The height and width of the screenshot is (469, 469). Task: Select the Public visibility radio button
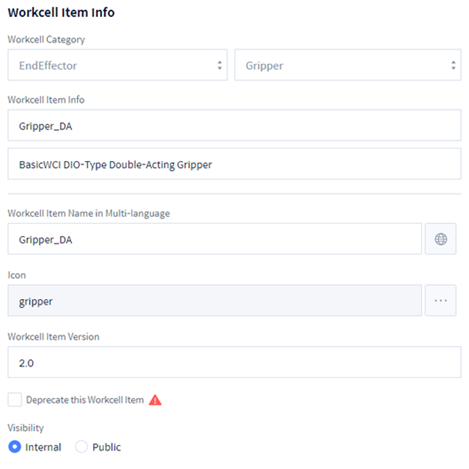[x=81, y=447]
